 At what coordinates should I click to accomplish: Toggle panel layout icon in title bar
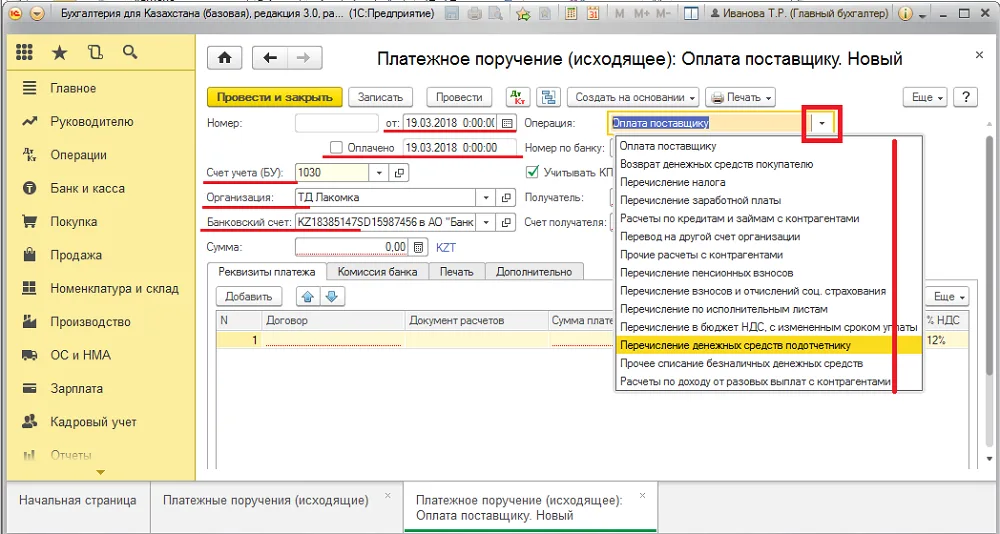[690, 13]
